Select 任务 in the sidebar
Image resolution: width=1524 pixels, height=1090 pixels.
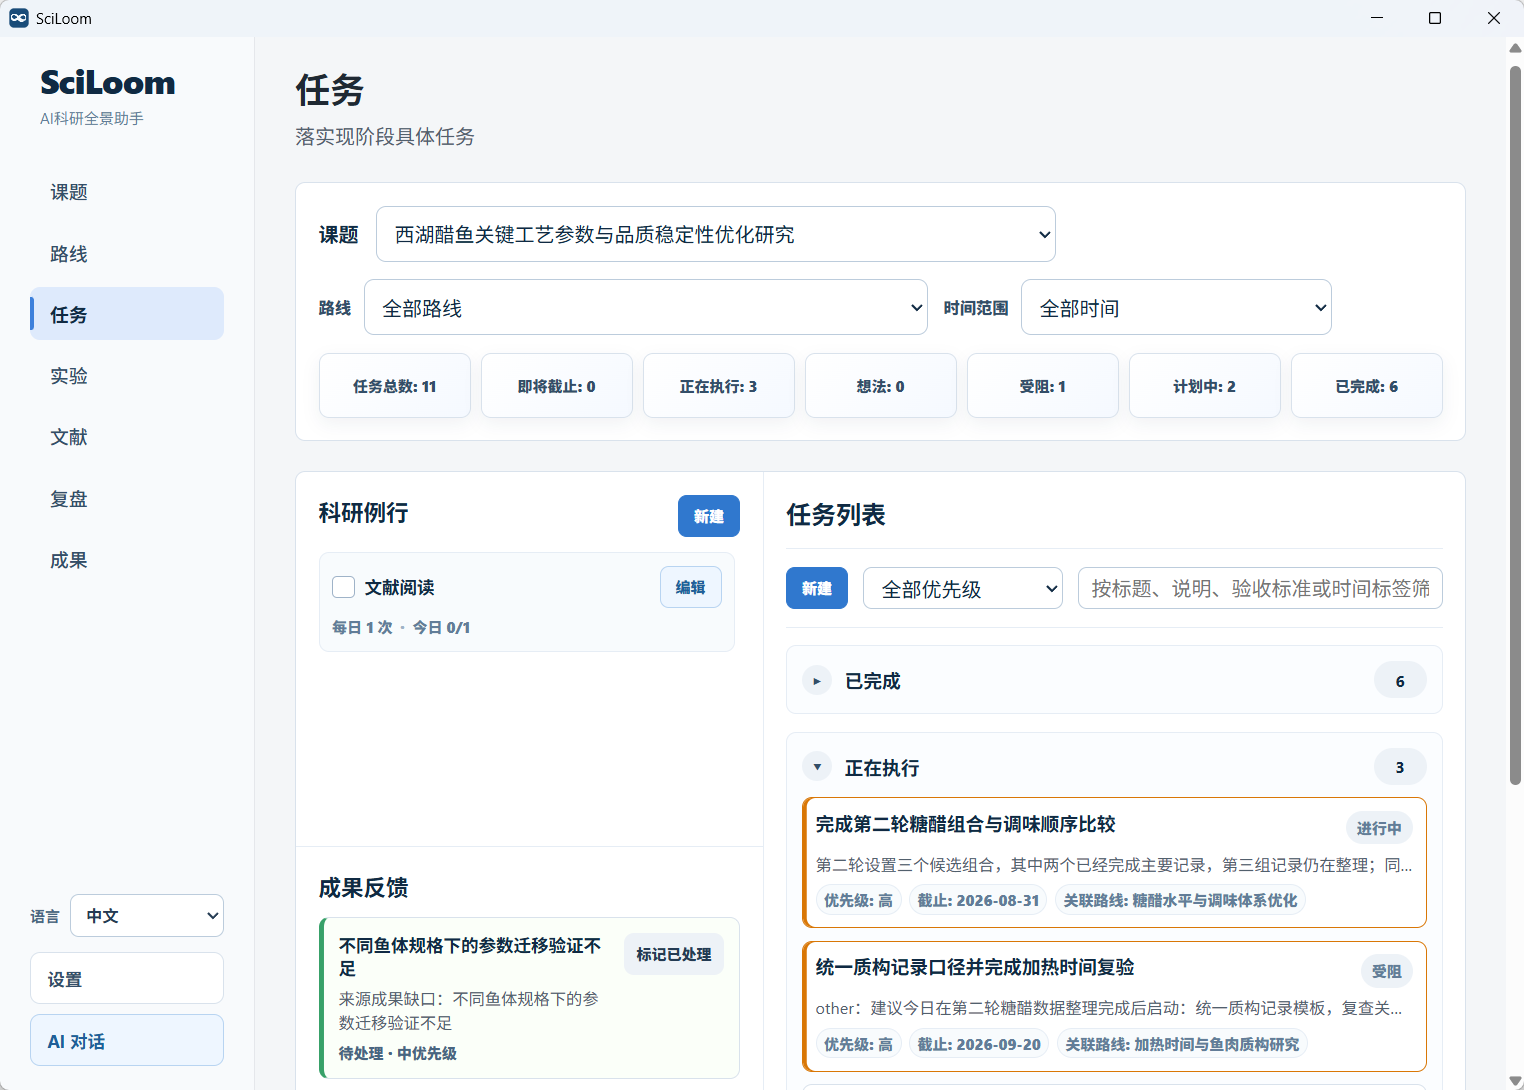tap(127, 314)
